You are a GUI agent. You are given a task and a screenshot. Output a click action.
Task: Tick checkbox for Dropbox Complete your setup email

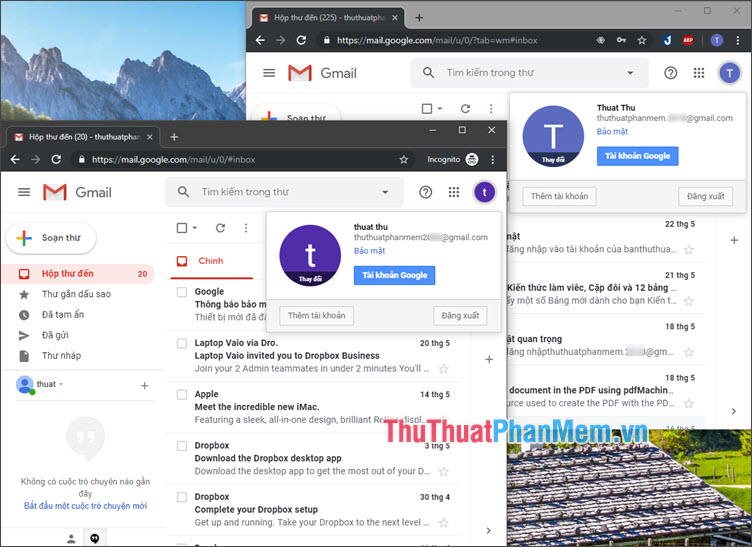point(182,497)
